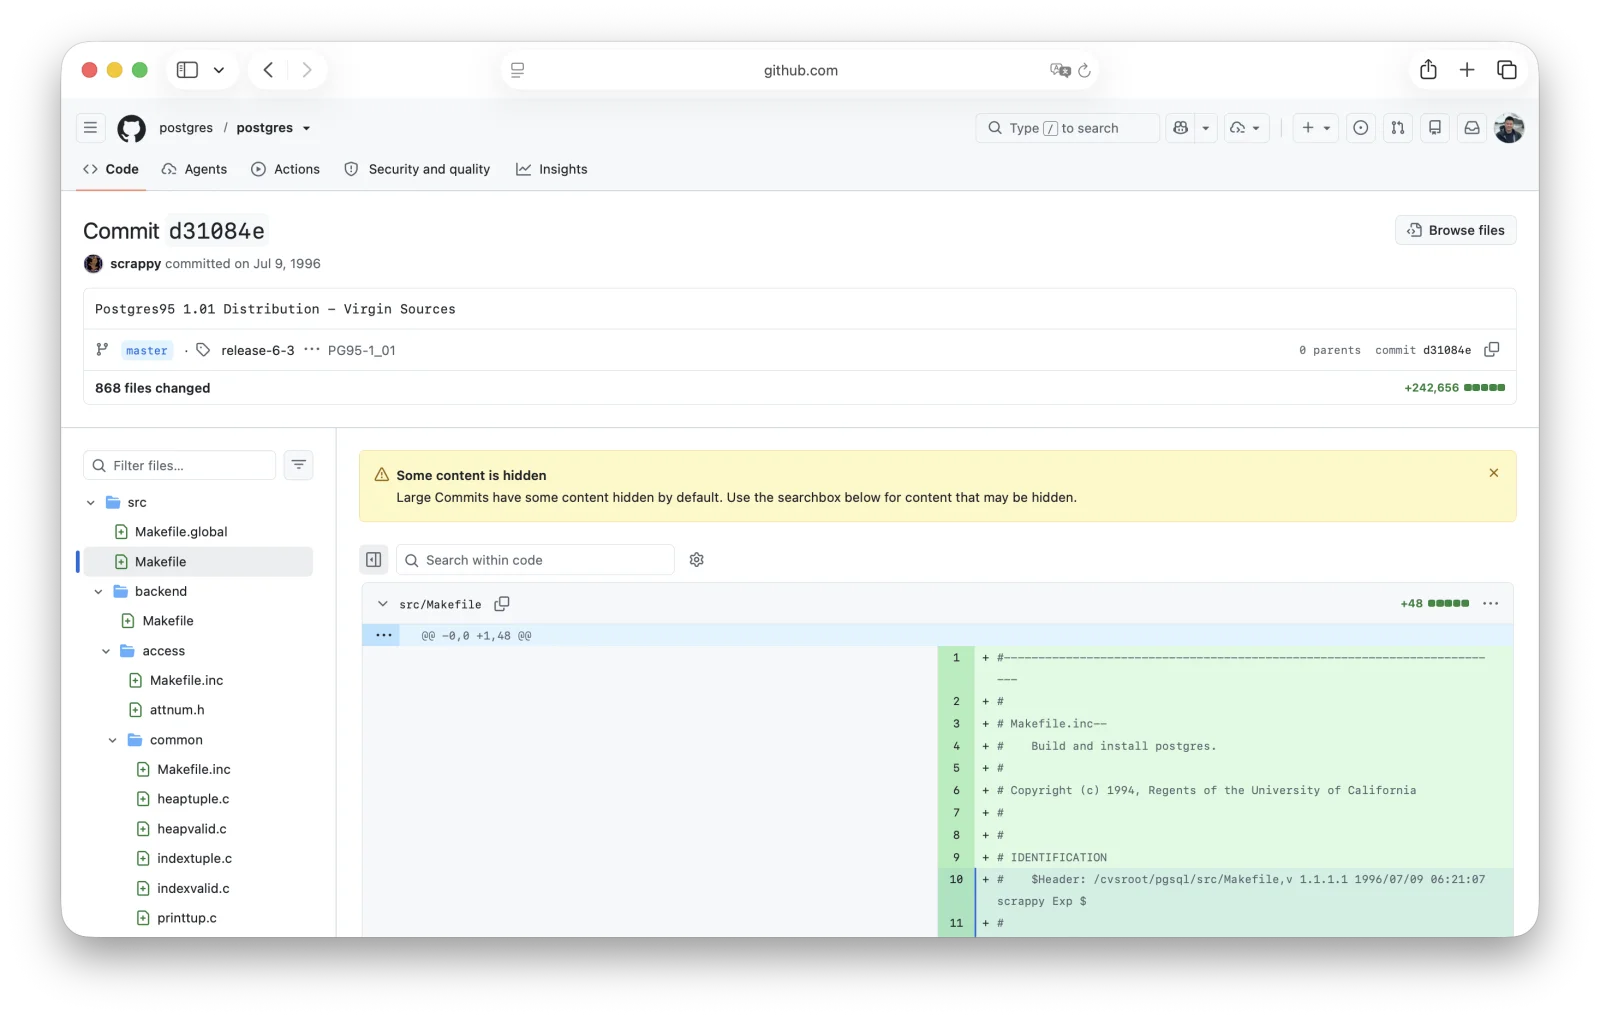Open the scrappy author link
The height and width of the screenshot is (1018, 1600).
tap(136, 264)
